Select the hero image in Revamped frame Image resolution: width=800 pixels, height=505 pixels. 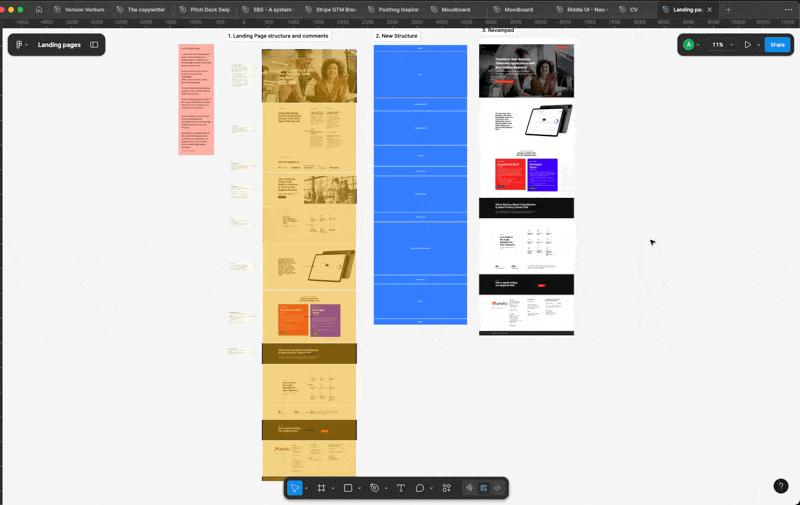[x=526, y=70]
